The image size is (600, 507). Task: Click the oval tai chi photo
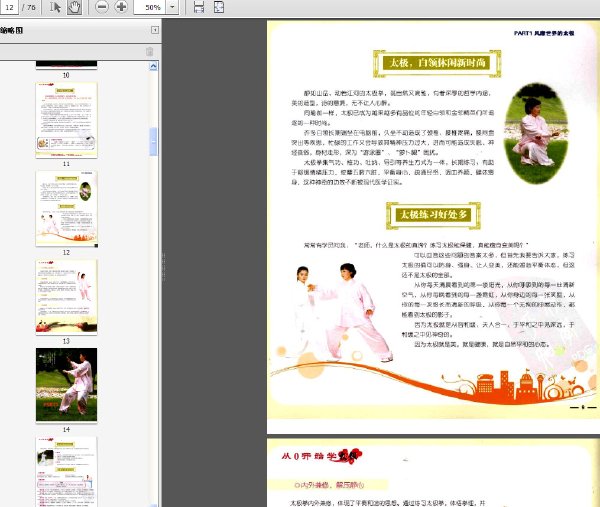point(536,134)
